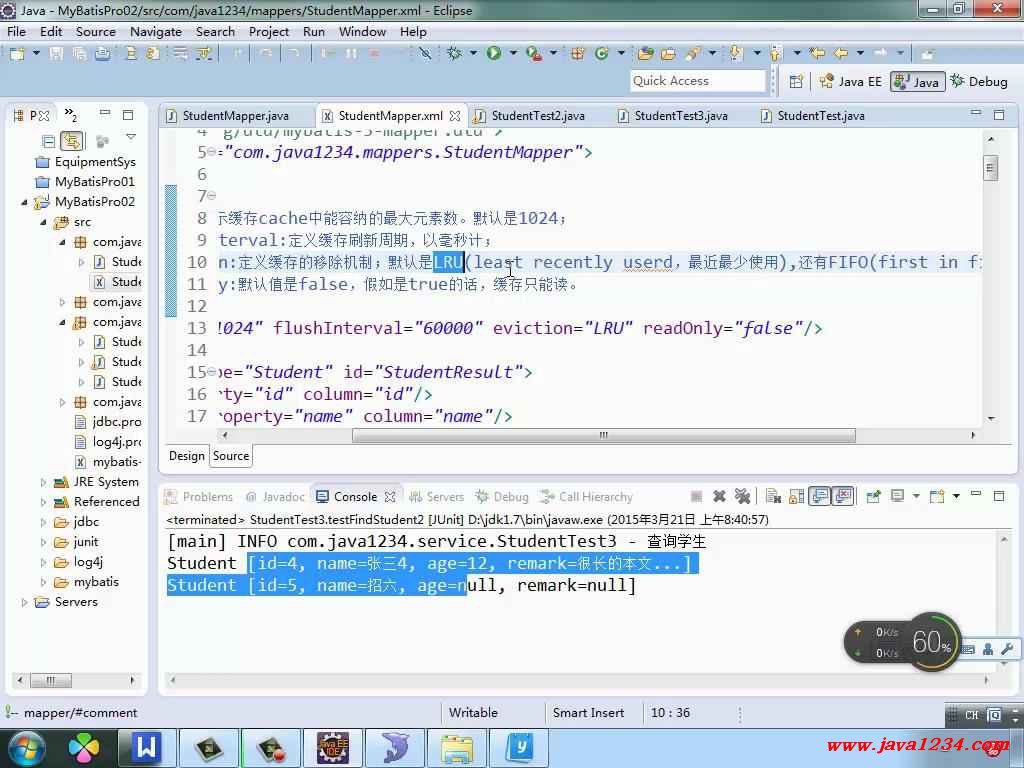1024x768 pixels.
Task: Click the green Run toolbar icon
Action: click(494, 54)
